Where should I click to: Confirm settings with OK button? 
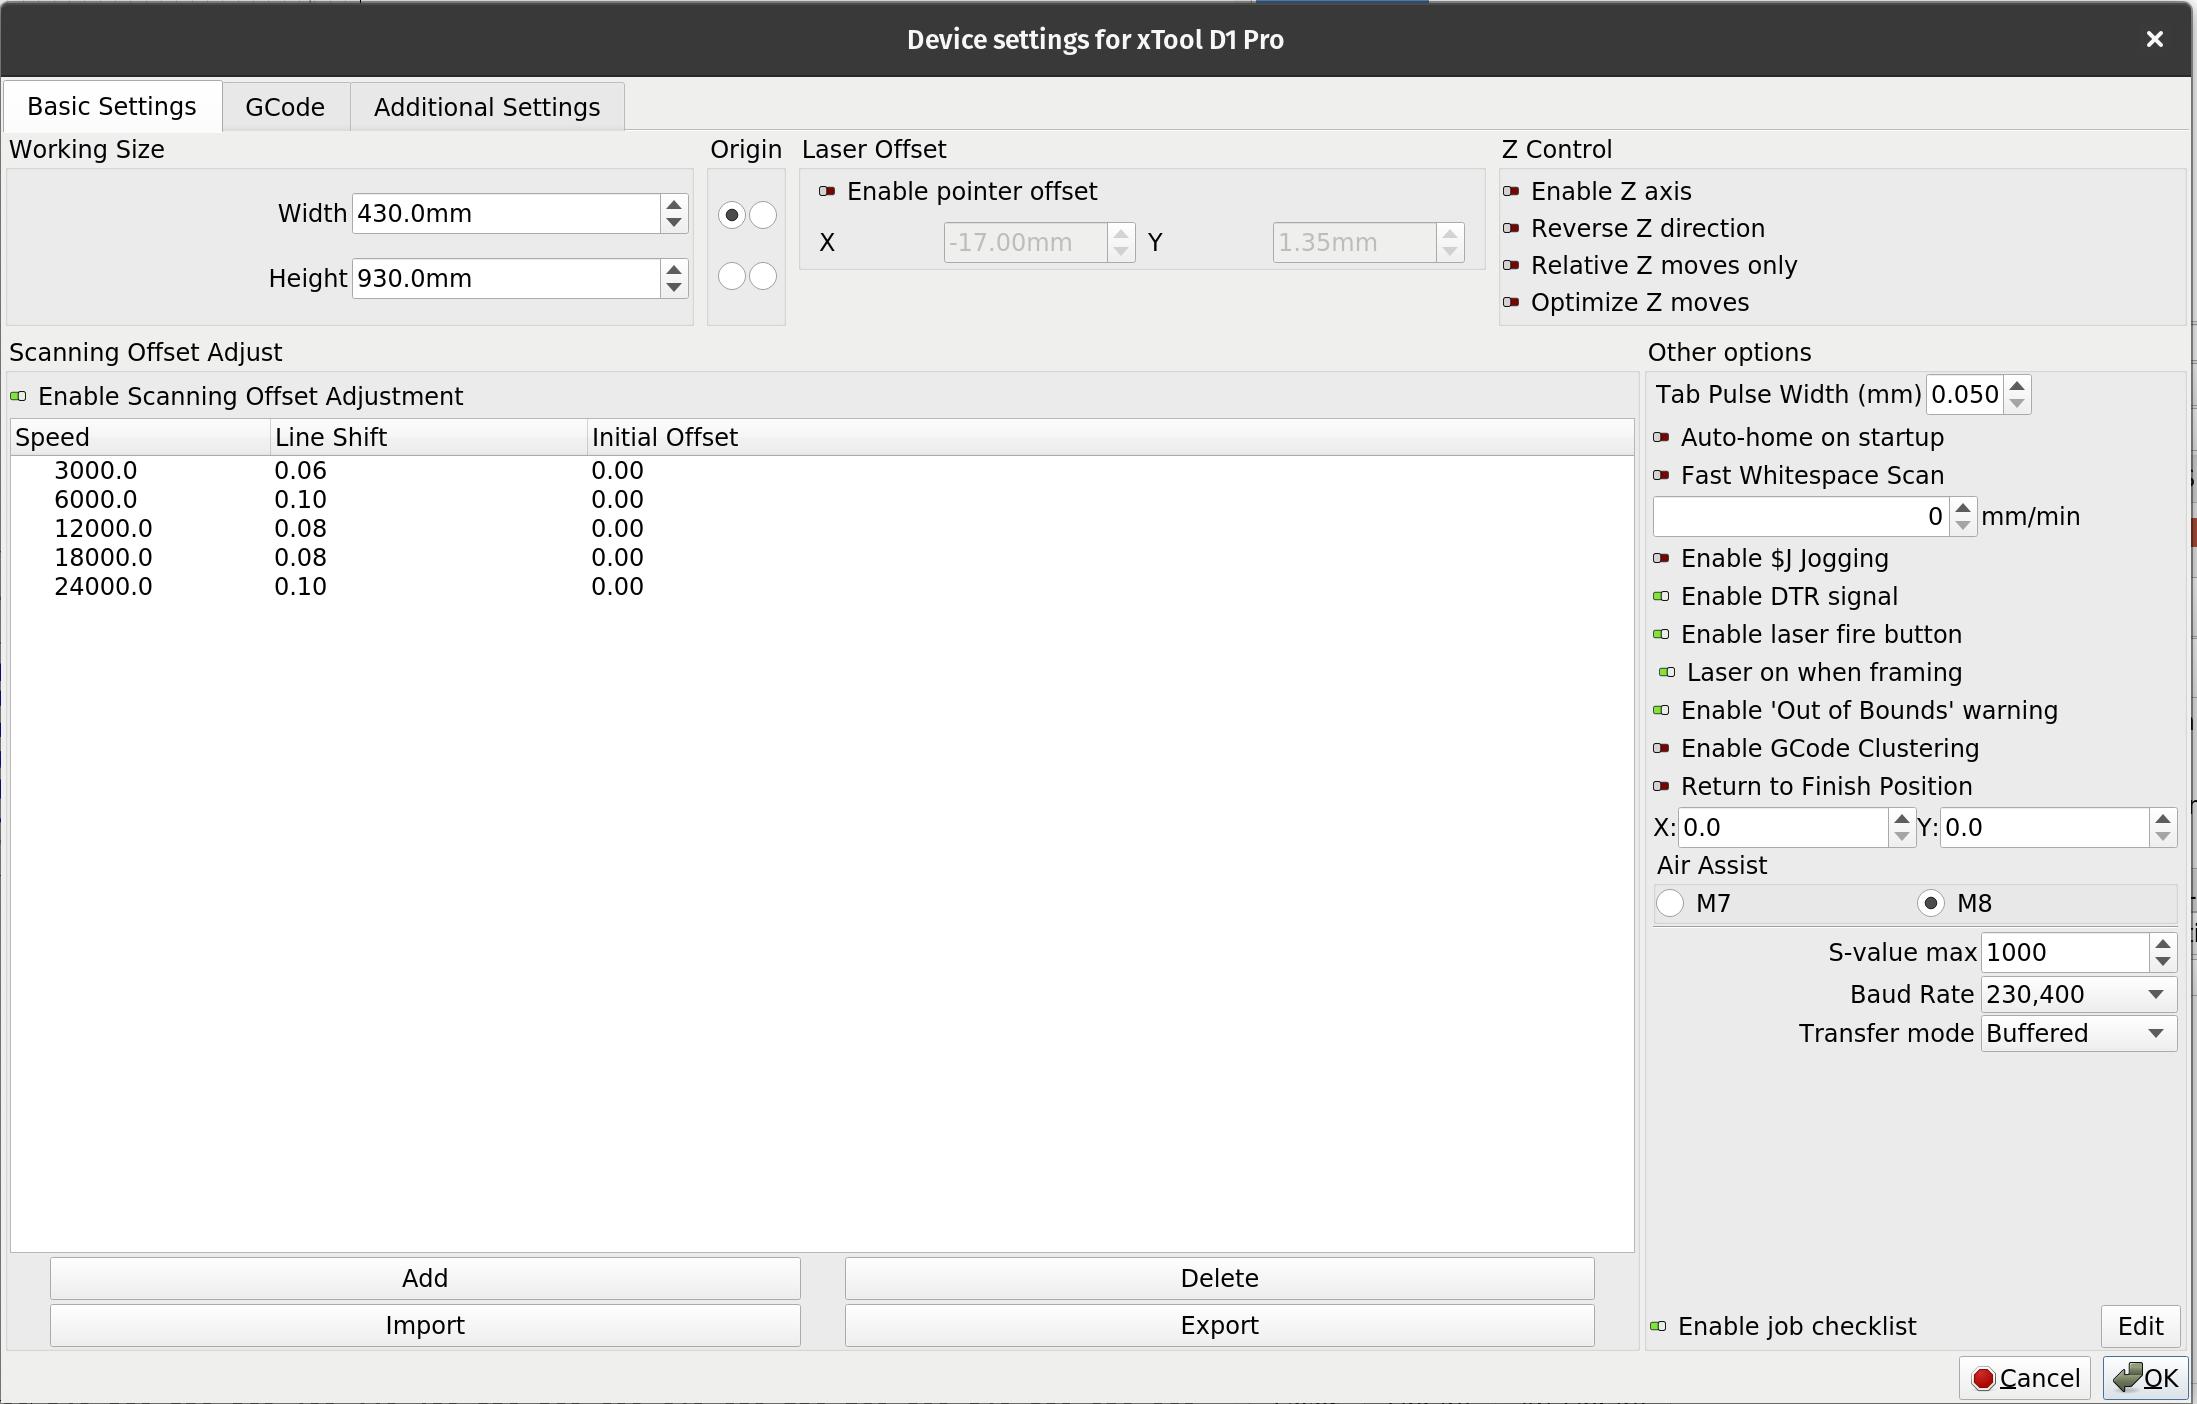coord(2146,1379)
